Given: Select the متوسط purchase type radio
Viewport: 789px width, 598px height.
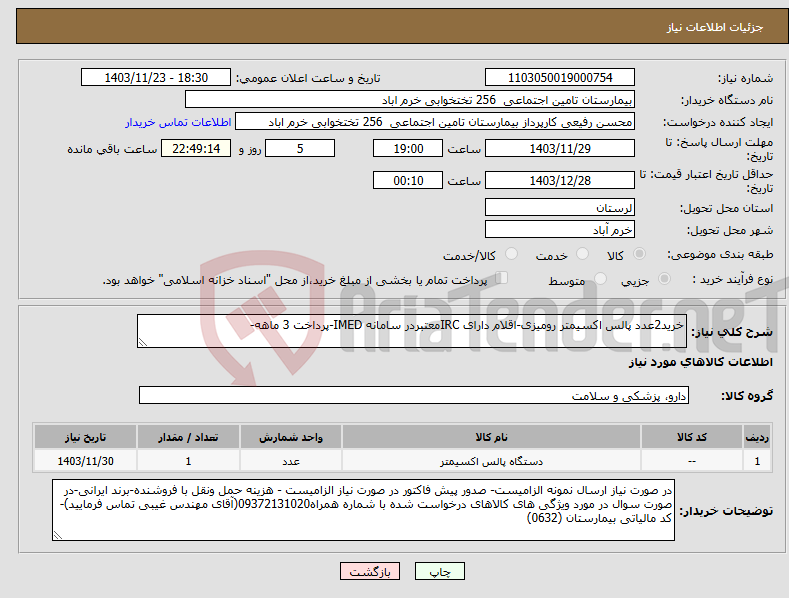Looking at the screenshot, I should (x=600, y=278).
